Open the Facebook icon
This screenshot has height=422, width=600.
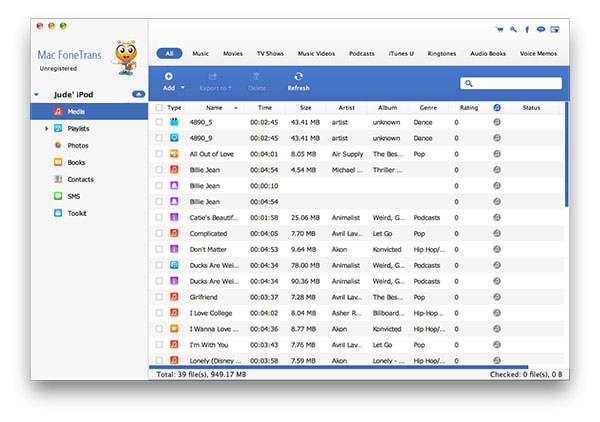point(527,29)
